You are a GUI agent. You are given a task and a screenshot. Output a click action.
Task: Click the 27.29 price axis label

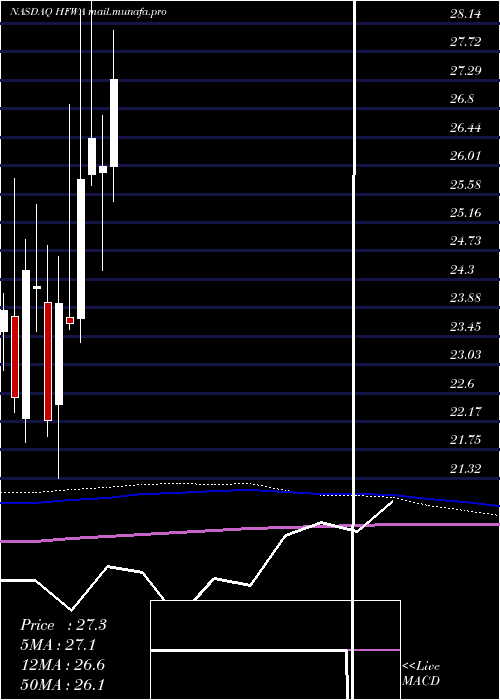tap(466, 71)
